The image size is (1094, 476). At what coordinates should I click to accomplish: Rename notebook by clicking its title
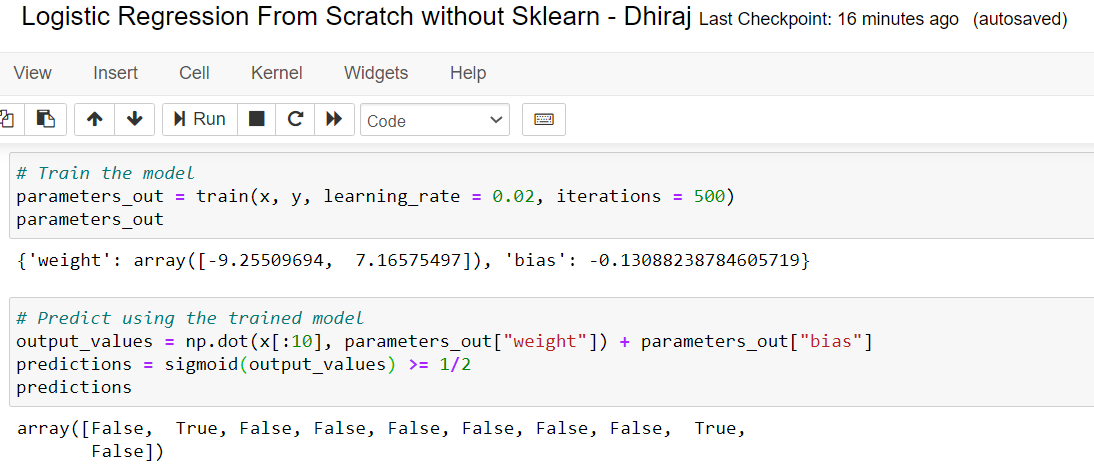coord(357,18)
